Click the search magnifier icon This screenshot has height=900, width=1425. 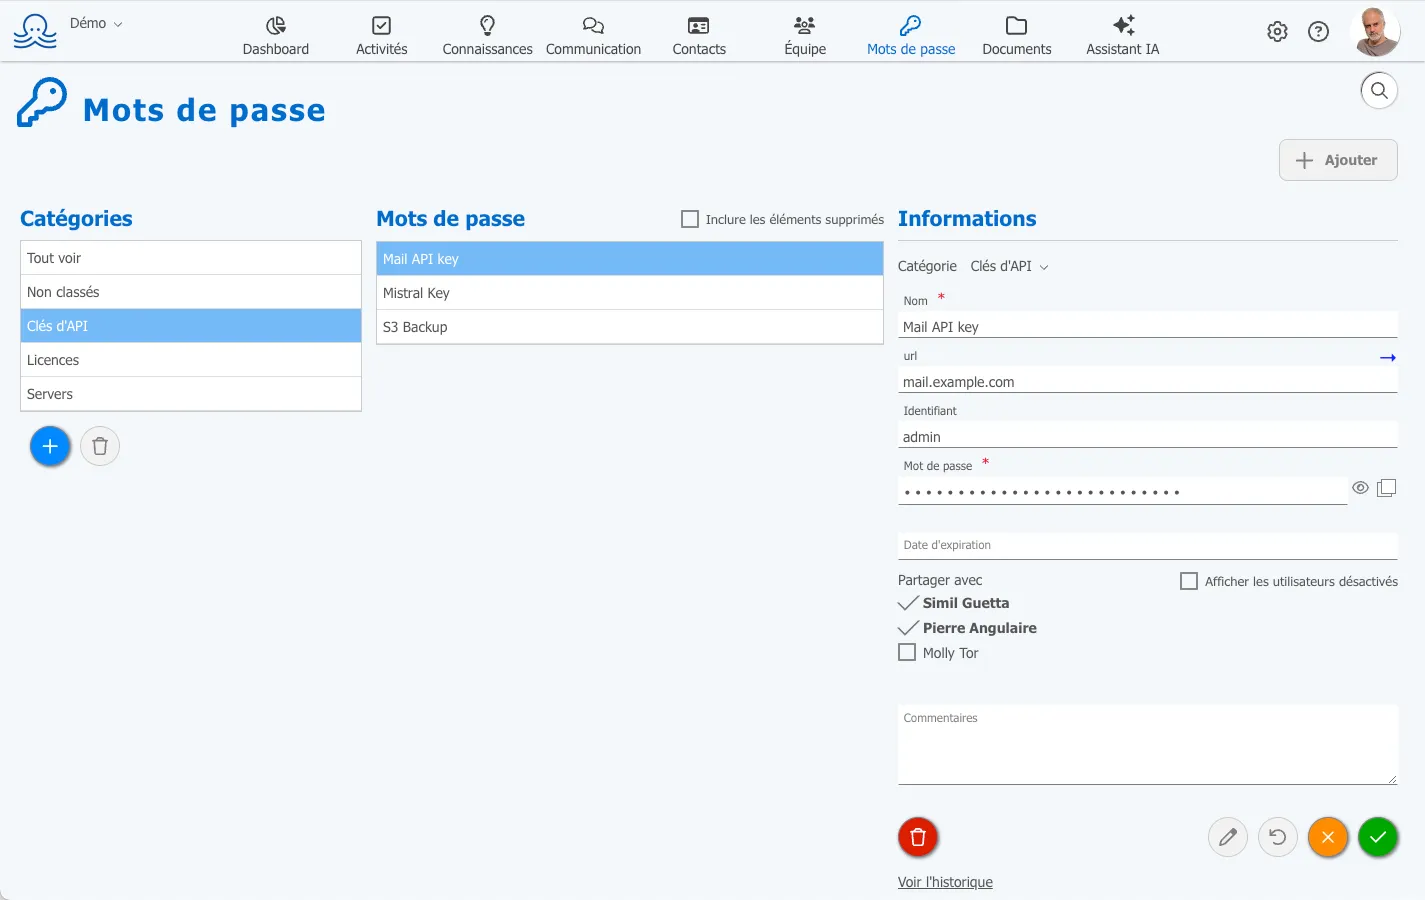coord(1379,91)
